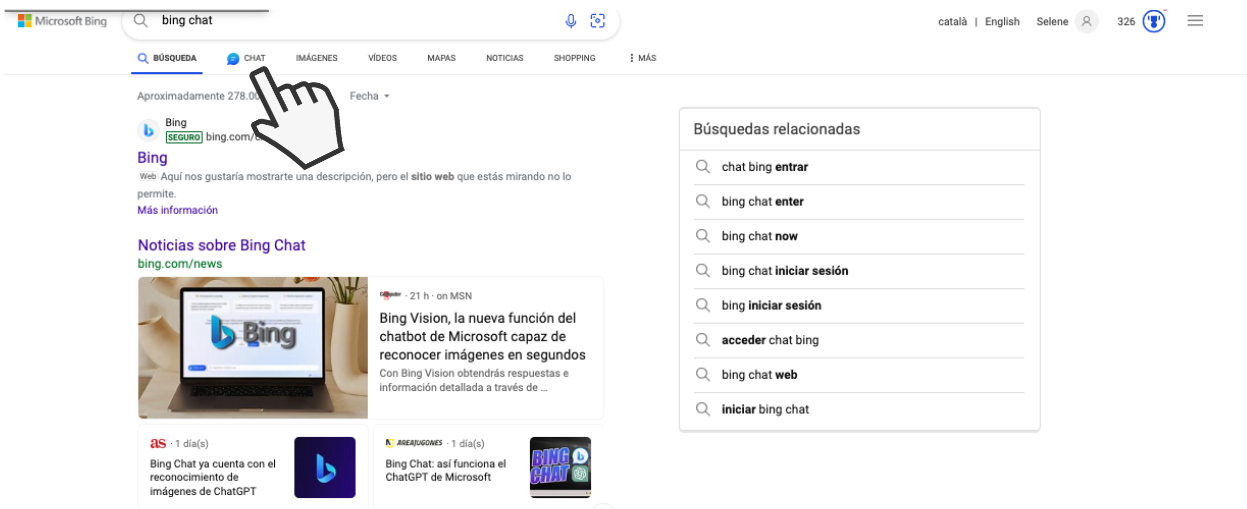Click search icon beside 'iniciar bing chat'

703,409
